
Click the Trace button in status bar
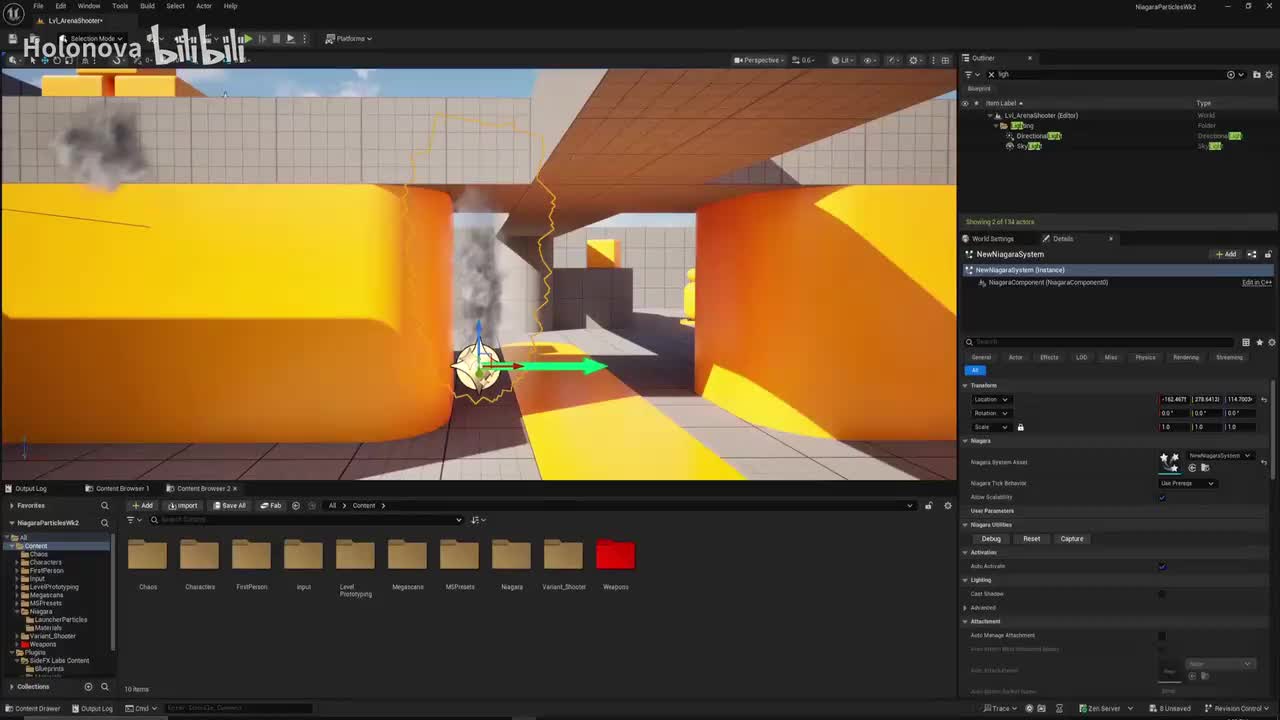tap(999, 709)
